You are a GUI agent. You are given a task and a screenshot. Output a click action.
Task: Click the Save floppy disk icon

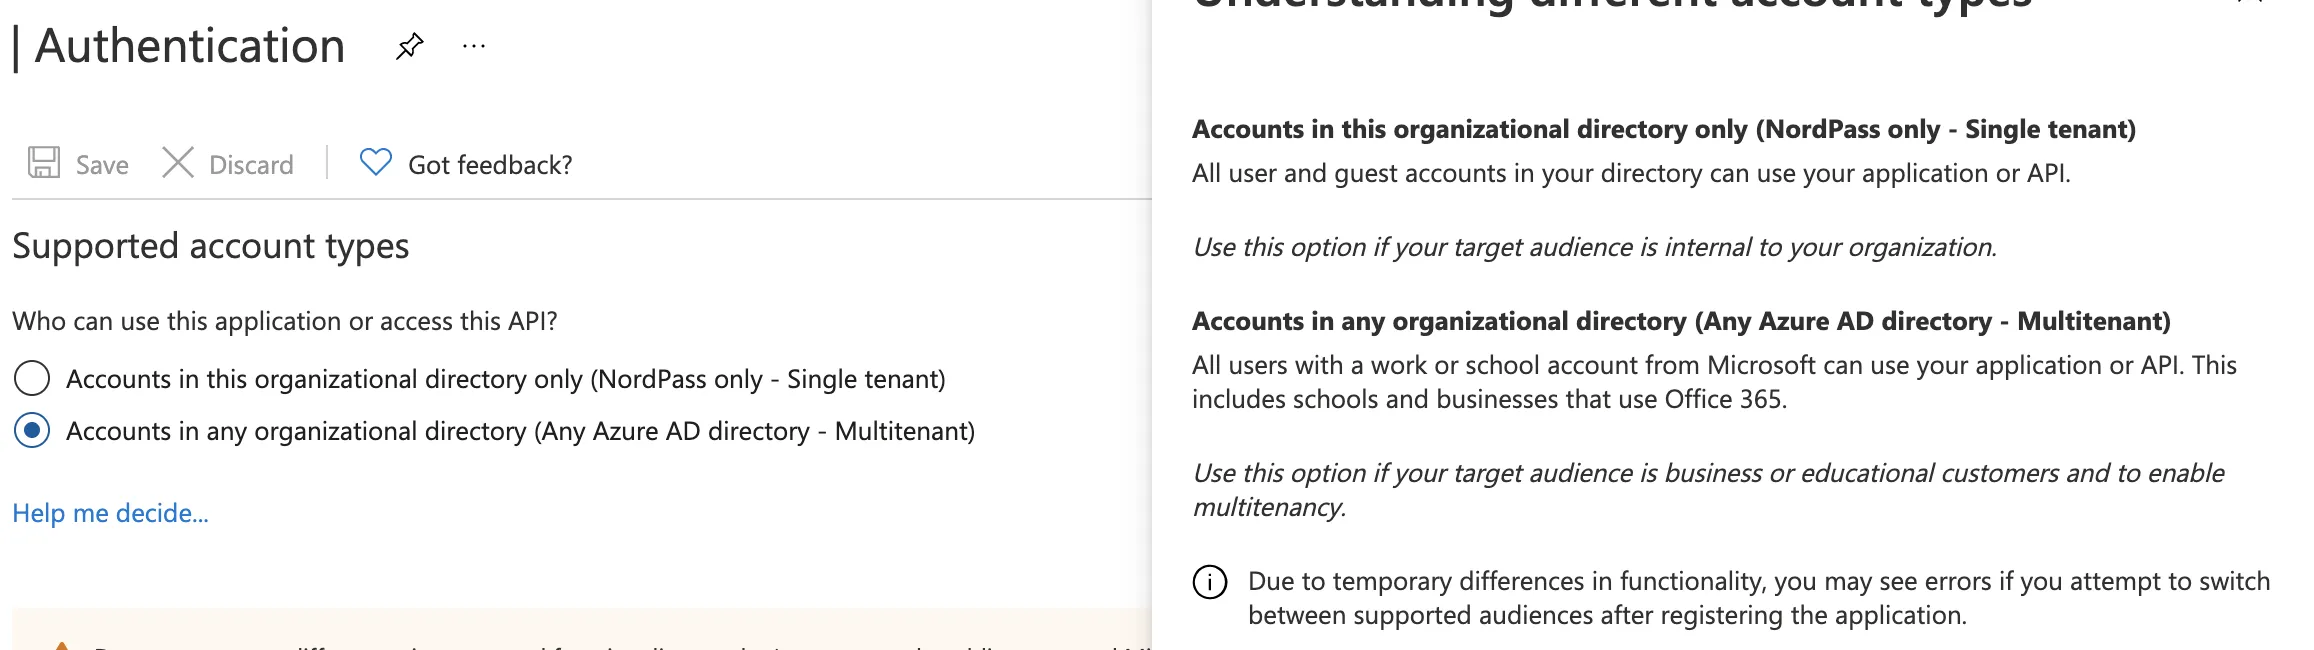pos(44,163)
